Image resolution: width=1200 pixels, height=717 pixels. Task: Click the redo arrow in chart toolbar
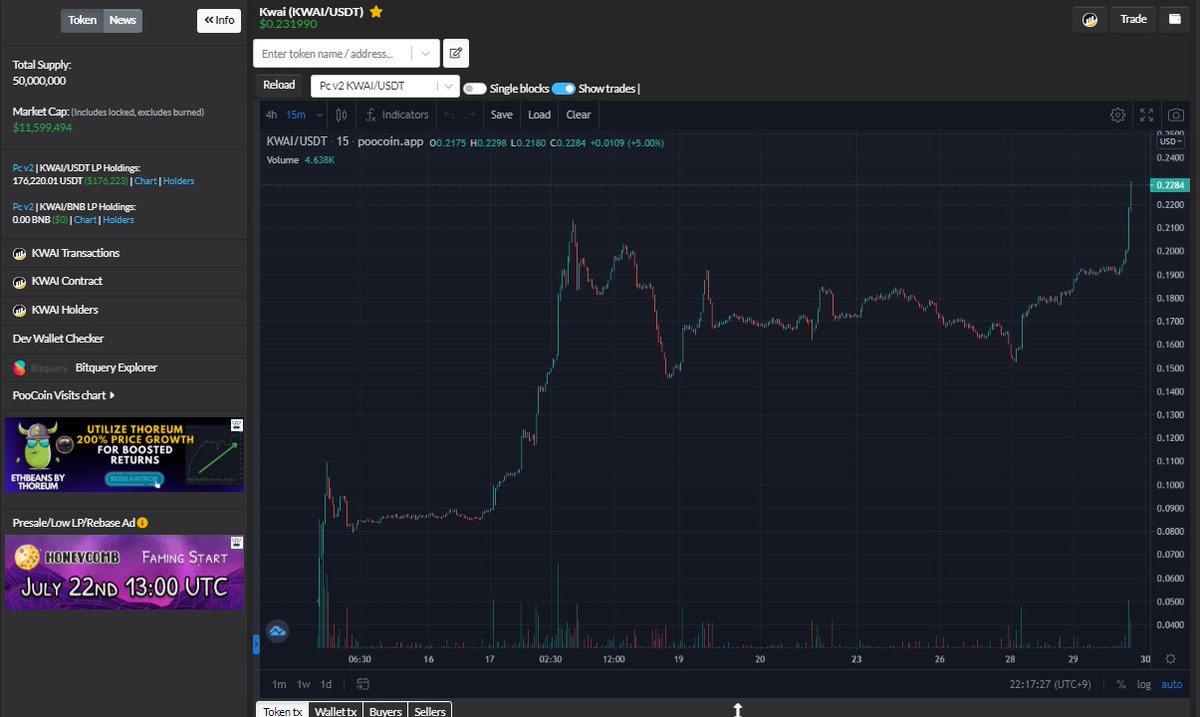470,115
